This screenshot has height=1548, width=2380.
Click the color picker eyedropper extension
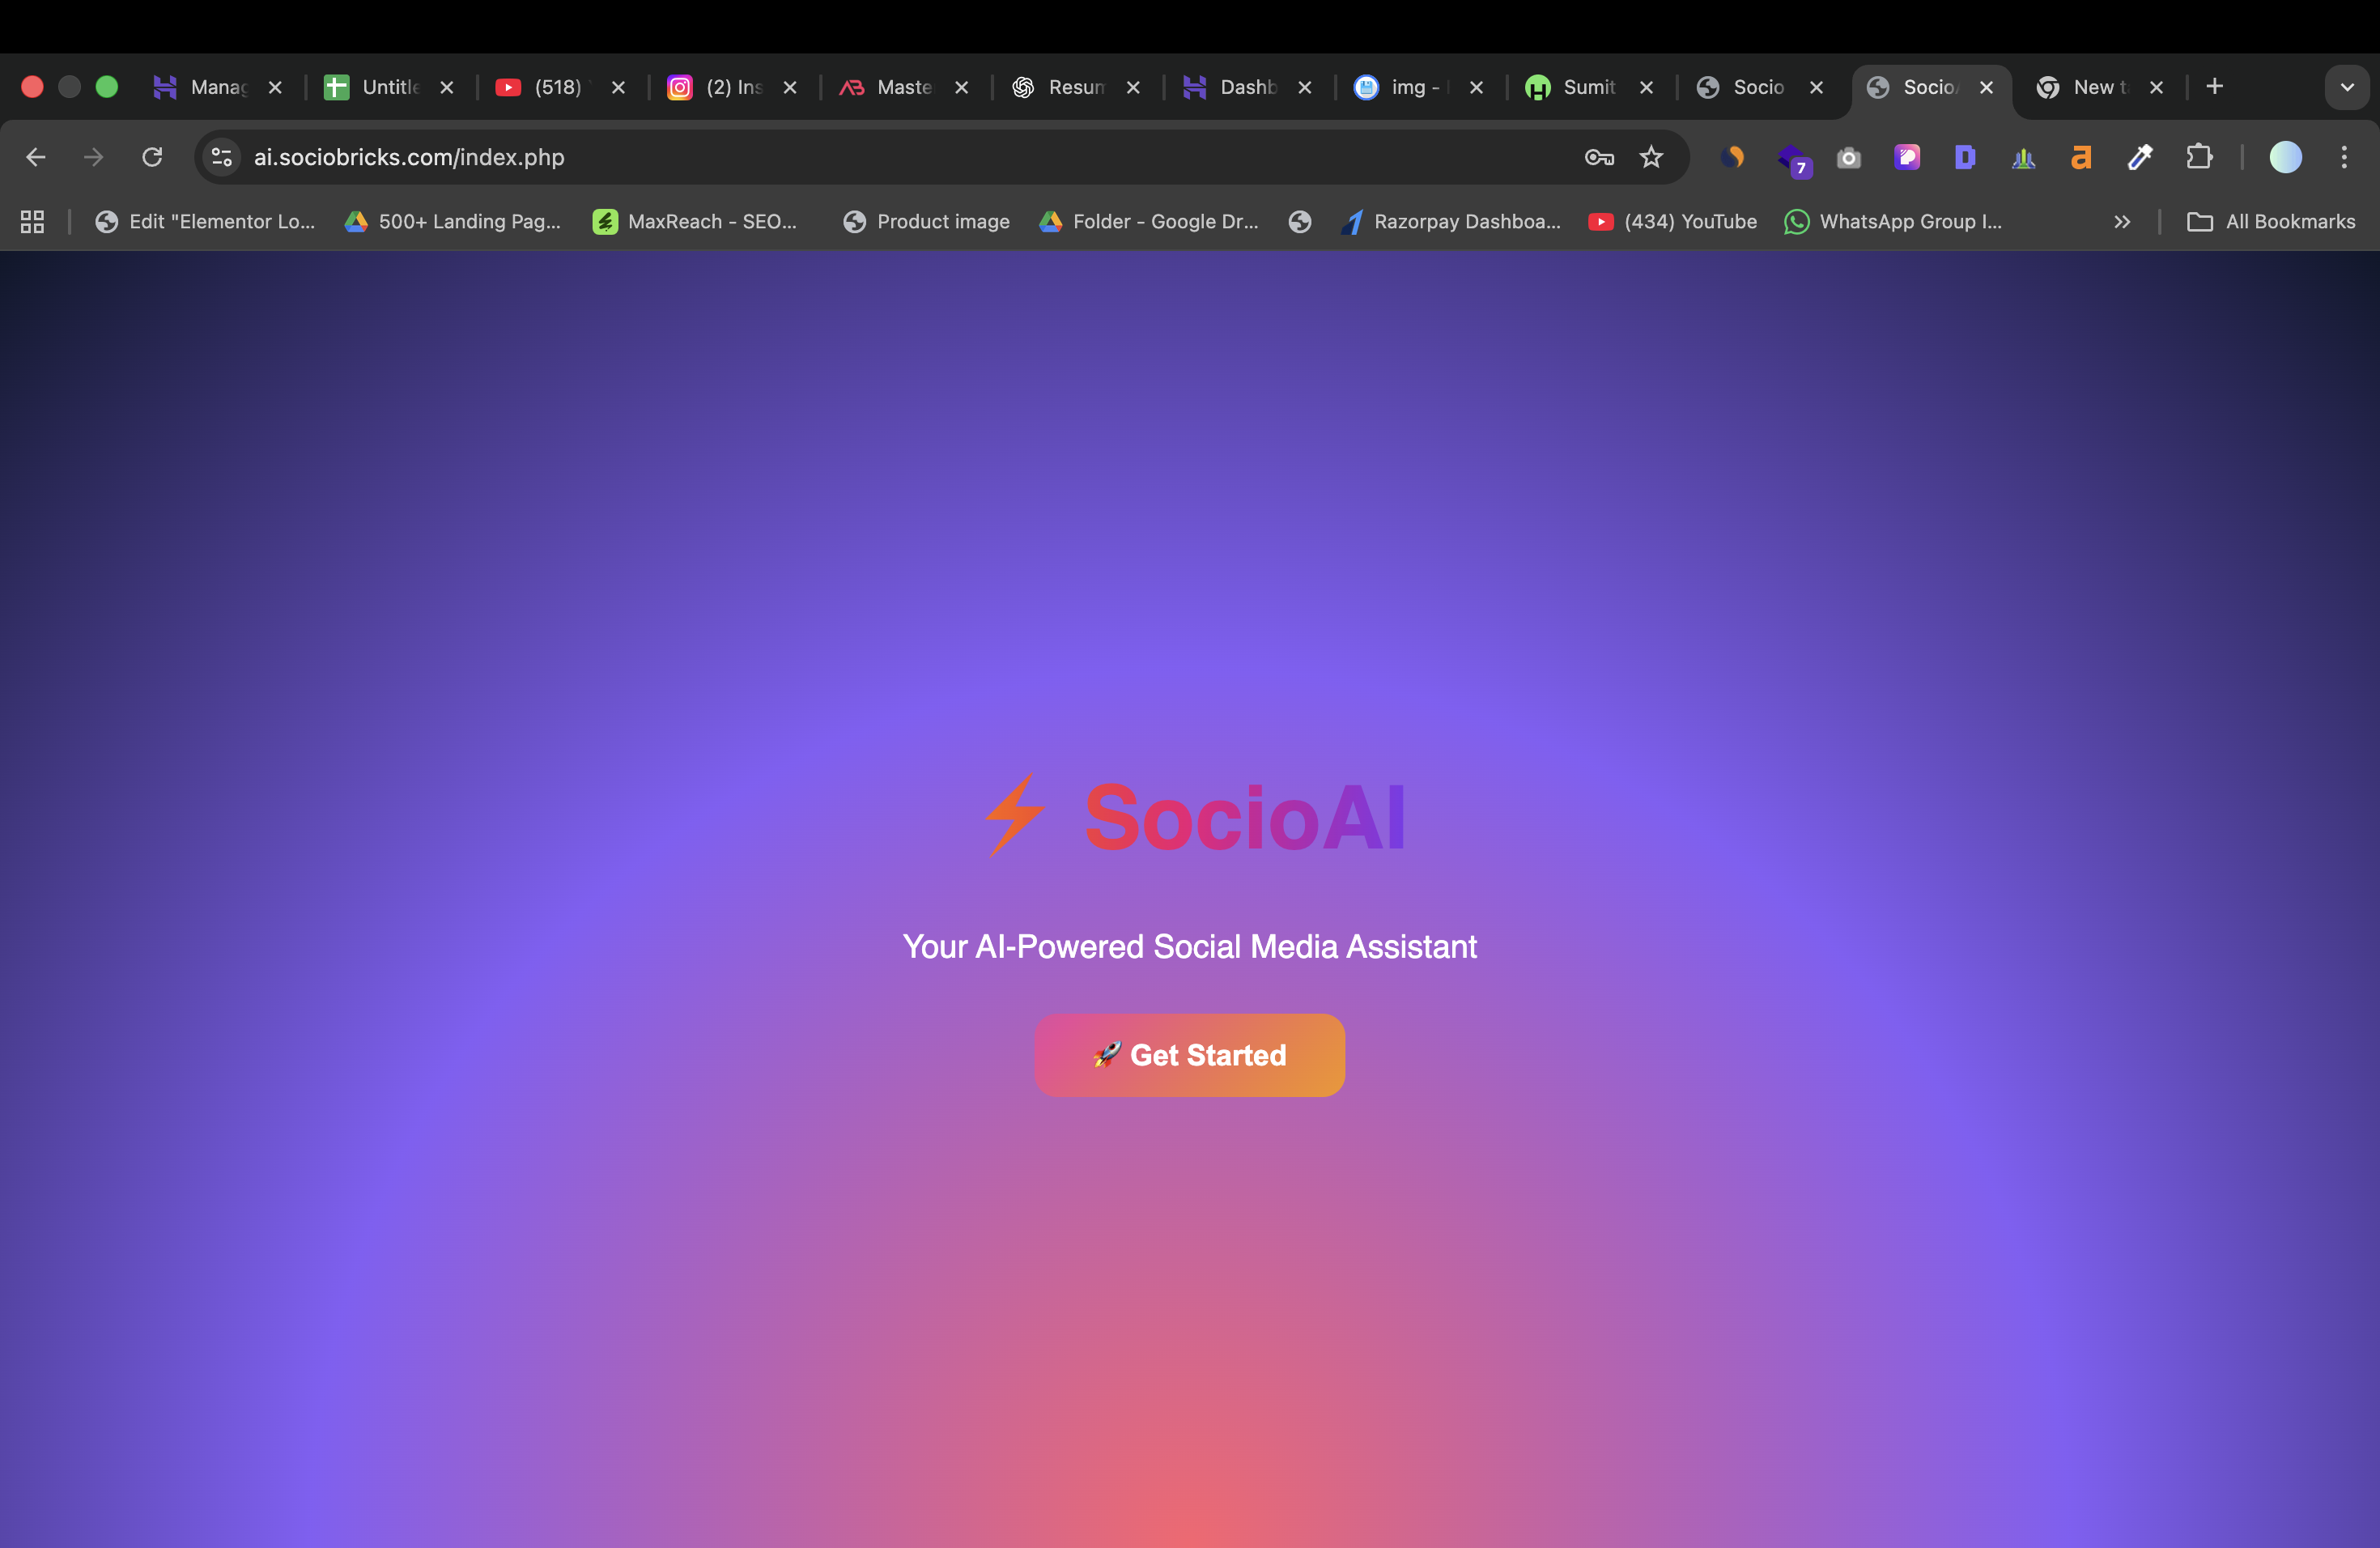pos(2140,157)
